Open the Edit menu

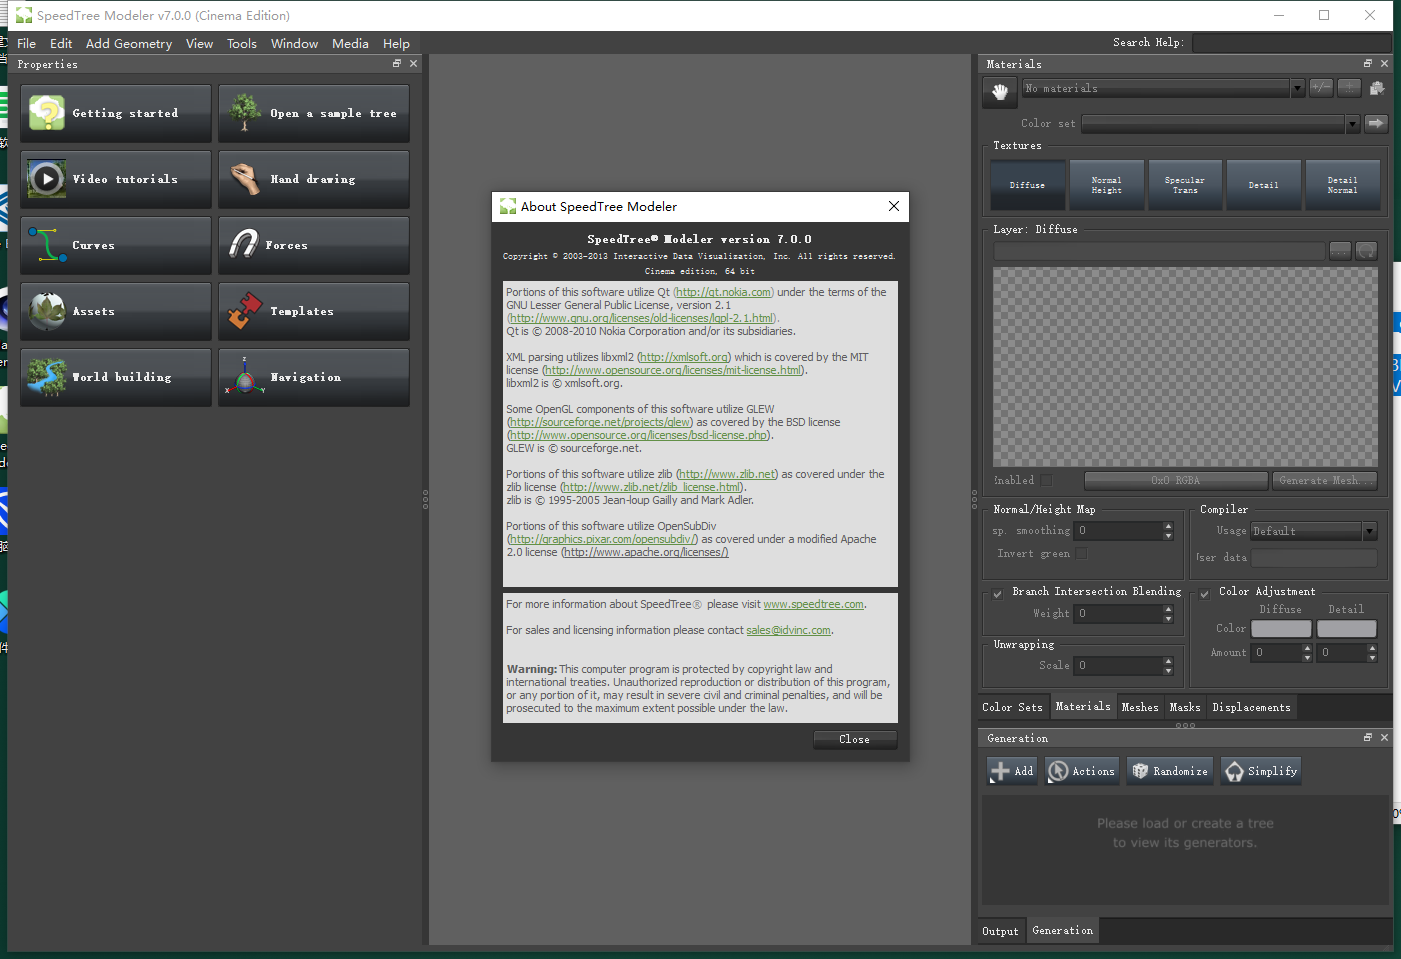point(61,43)
